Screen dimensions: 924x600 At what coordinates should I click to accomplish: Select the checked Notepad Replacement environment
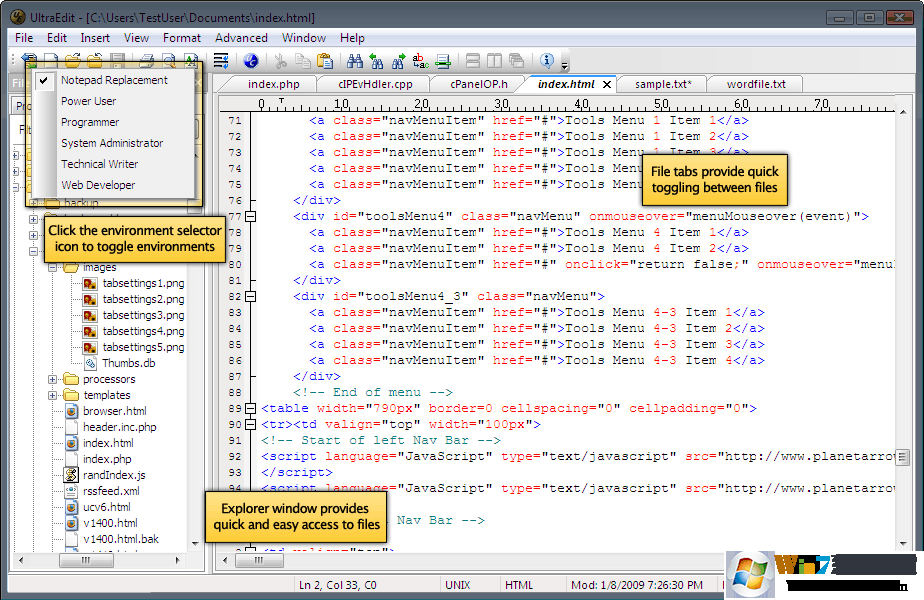pyautogui.click(x=114, y=80)
